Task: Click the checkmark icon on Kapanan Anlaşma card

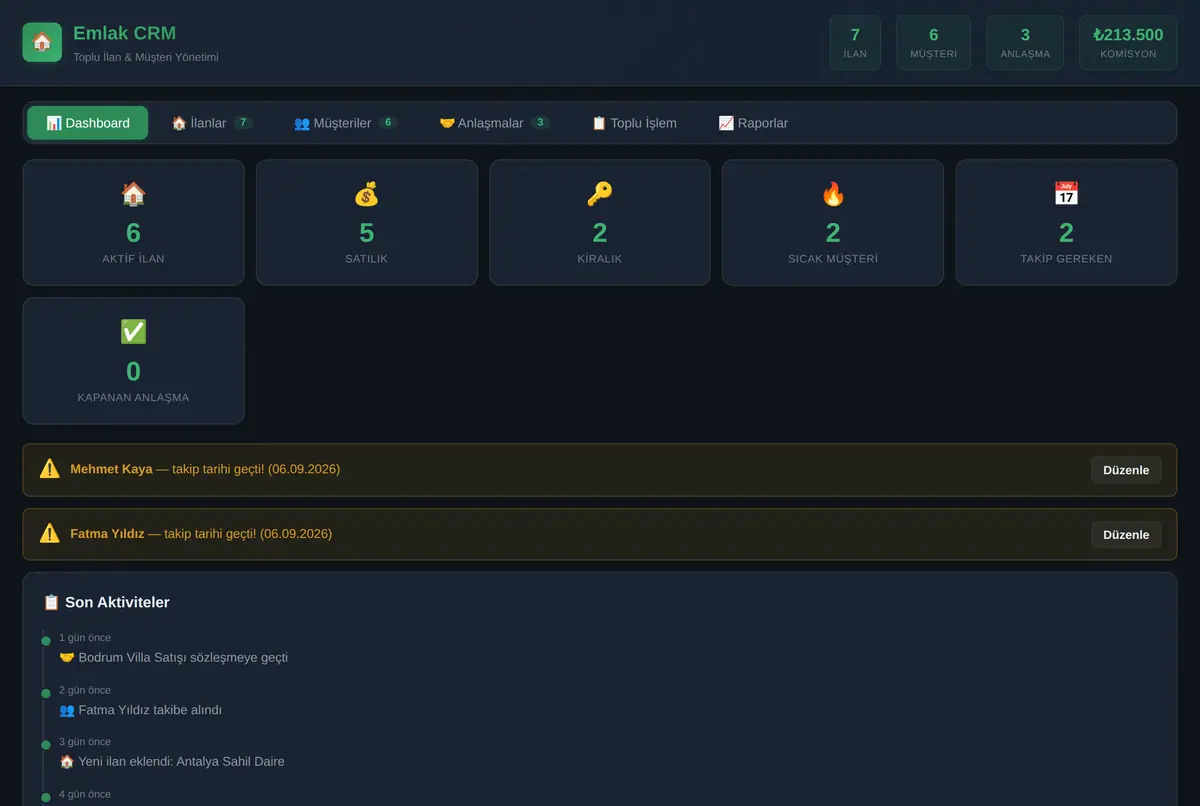Action: 133,332
